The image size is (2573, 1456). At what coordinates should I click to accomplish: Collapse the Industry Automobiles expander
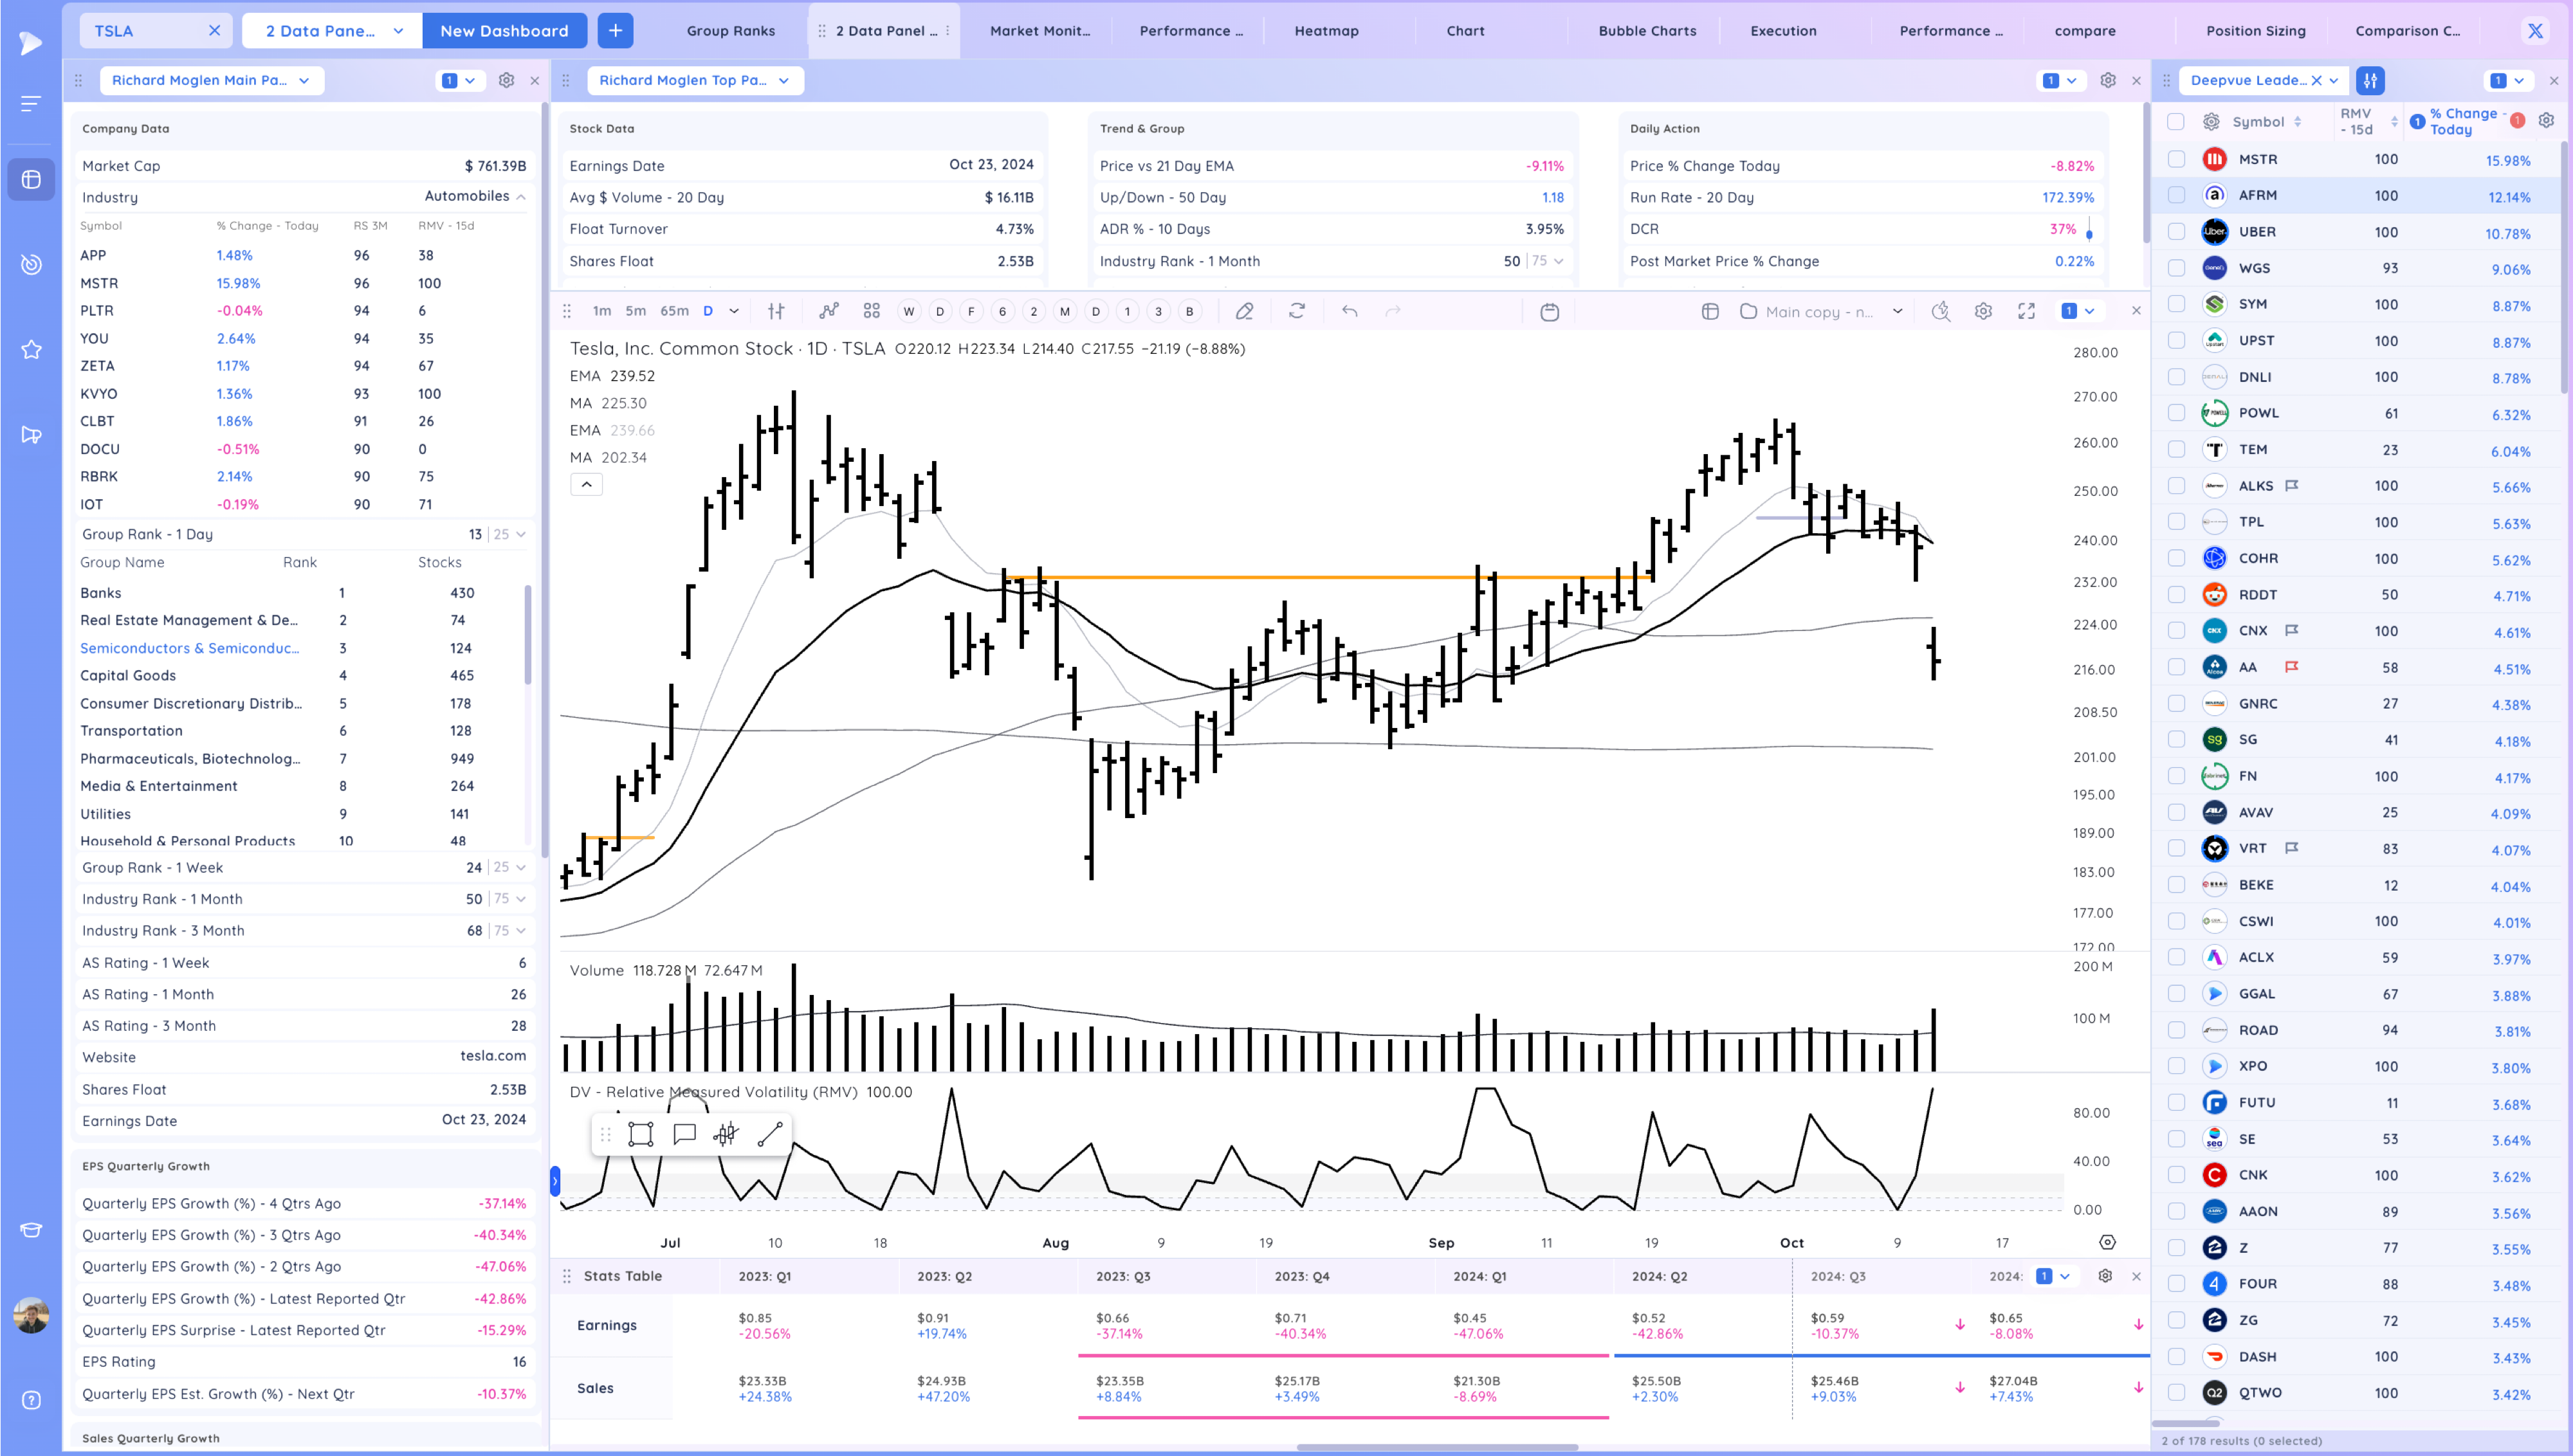pos(521,197)
